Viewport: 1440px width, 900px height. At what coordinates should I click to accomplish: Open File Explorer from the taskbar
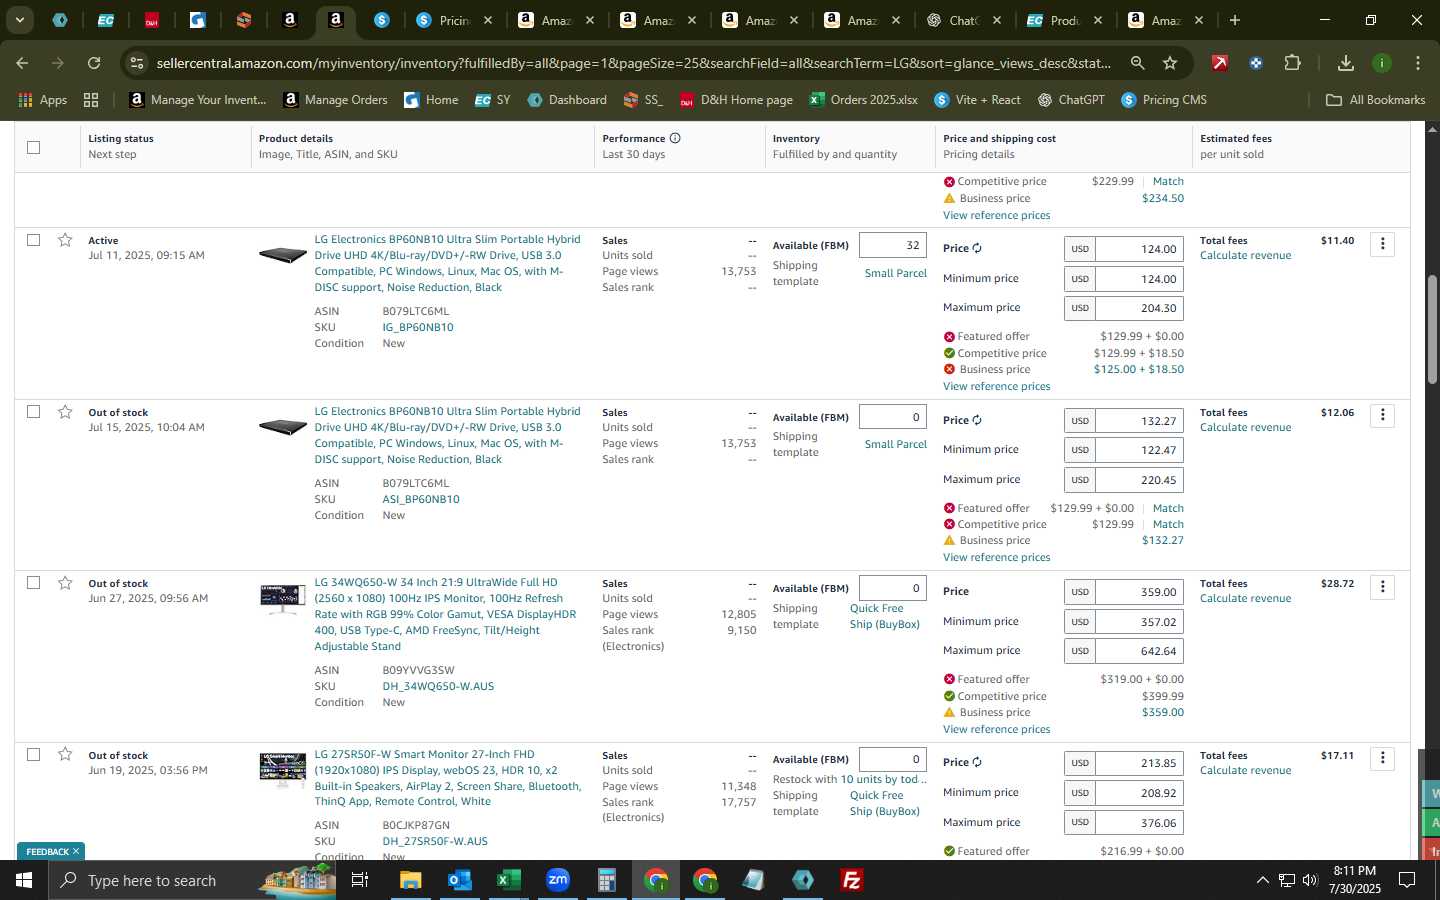coord(410,880)
